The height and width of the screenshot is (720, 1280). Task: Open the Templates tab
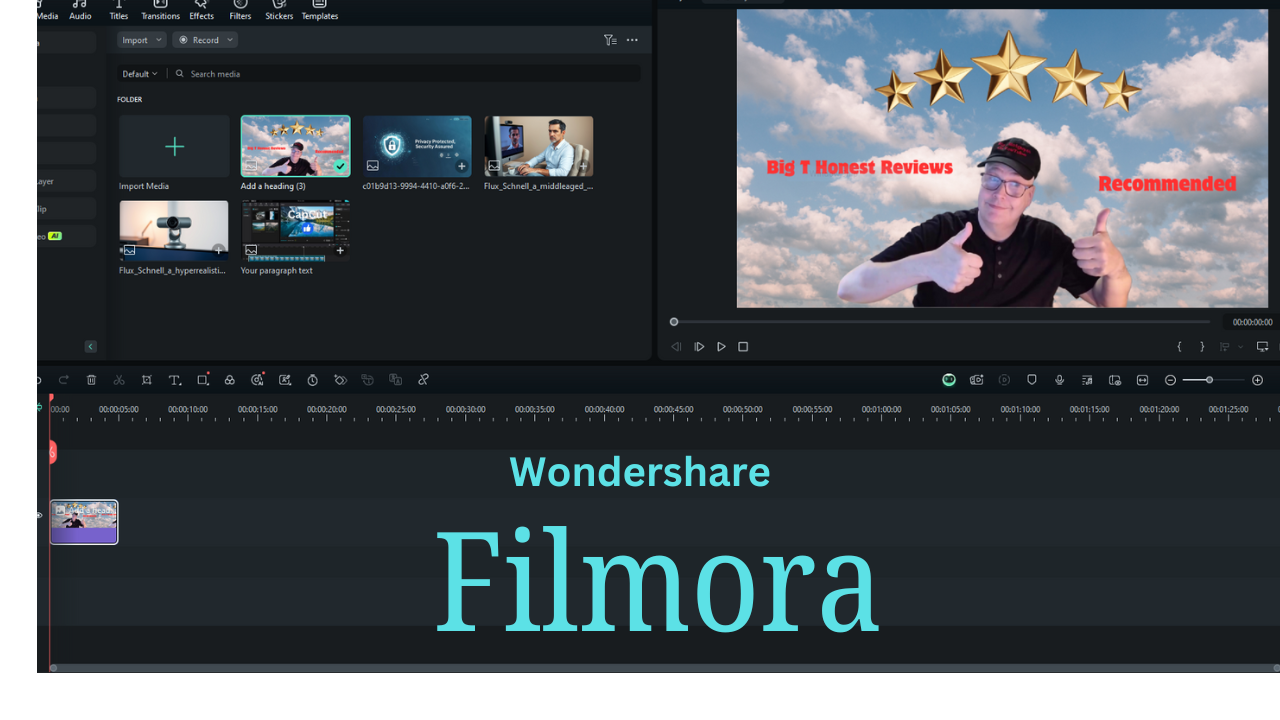320,11
